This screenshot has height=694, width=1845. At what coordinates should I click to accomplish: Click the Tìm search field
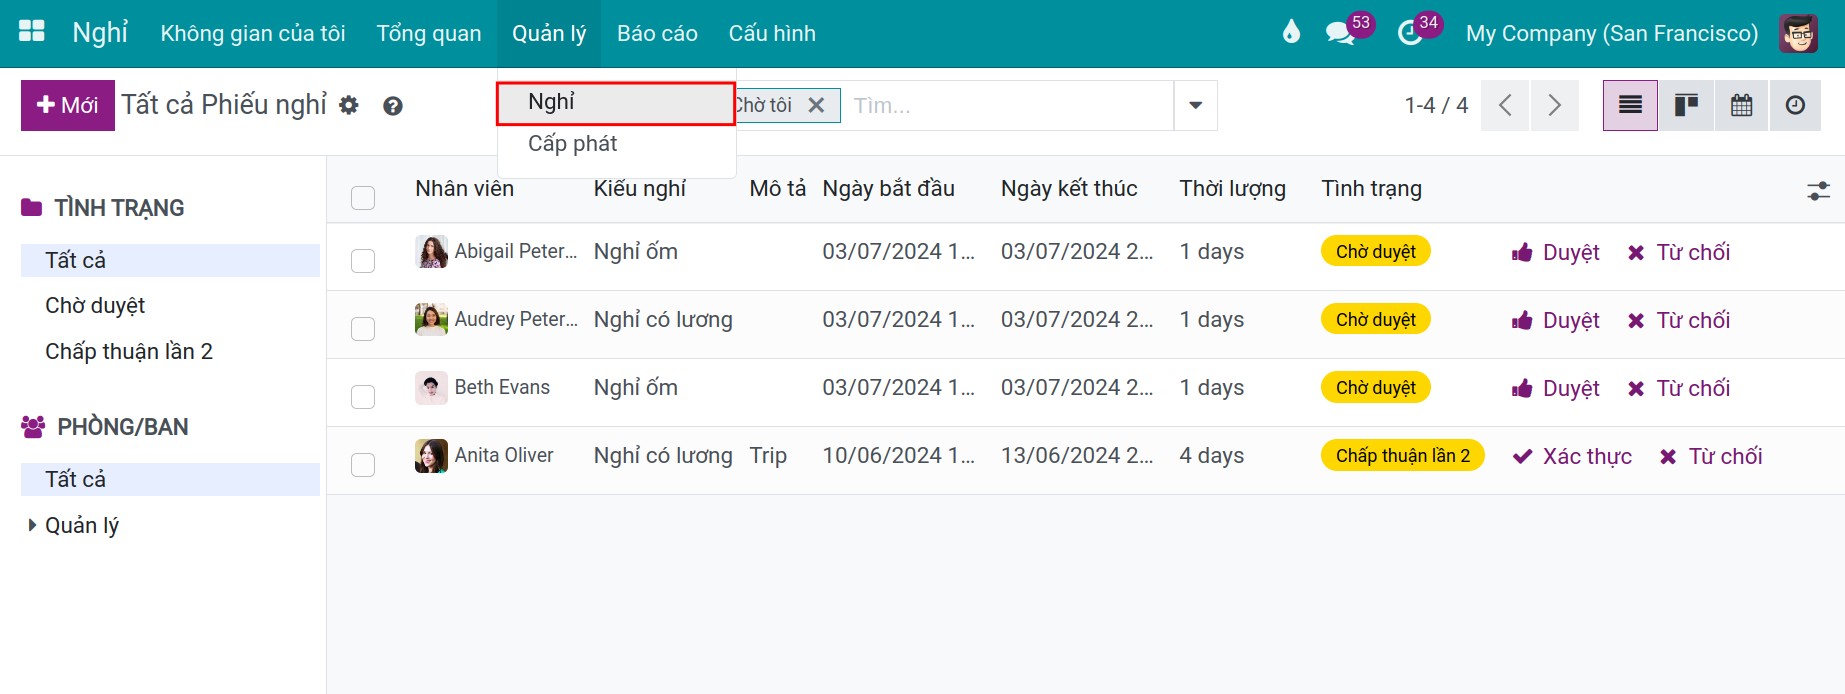tap(1008, 105)
